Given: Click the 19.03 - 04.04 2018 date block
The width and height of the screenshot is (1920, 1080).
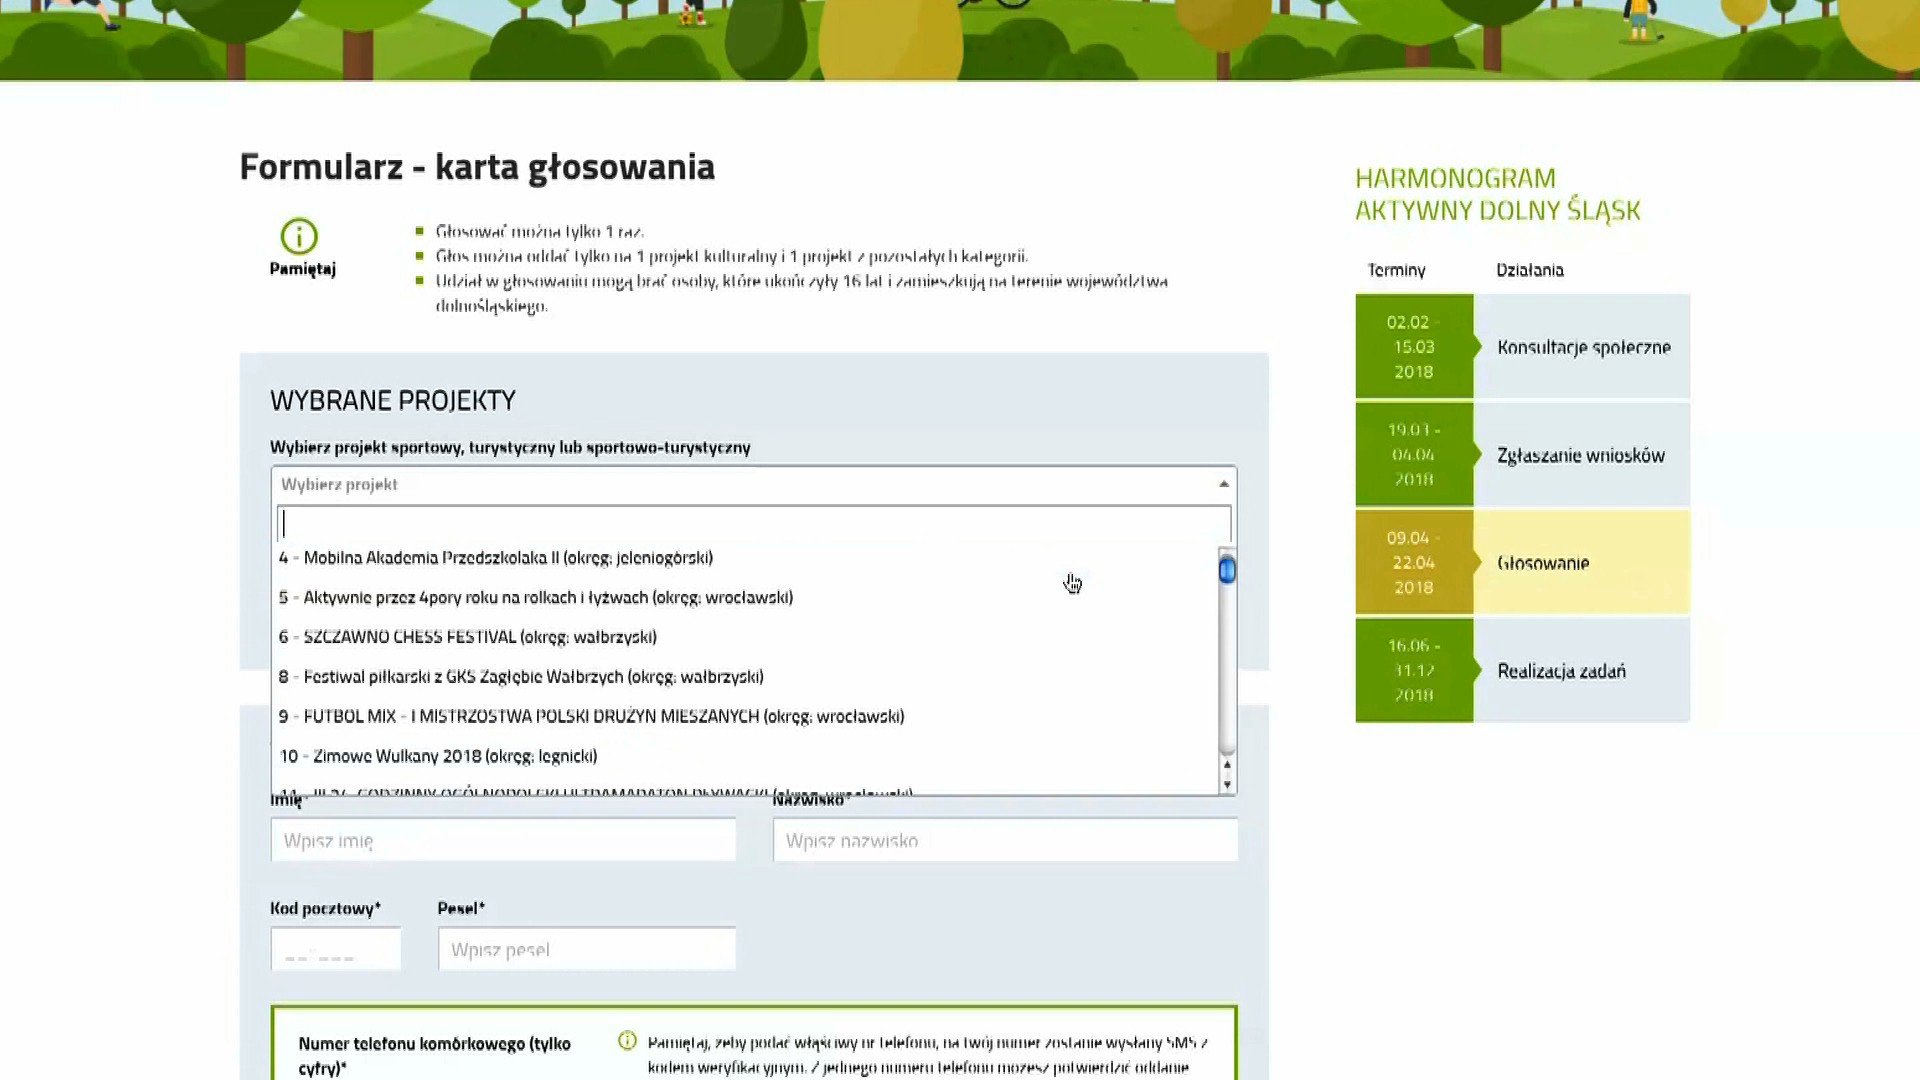Looking at the screenshot, I should pos(1414,455).
